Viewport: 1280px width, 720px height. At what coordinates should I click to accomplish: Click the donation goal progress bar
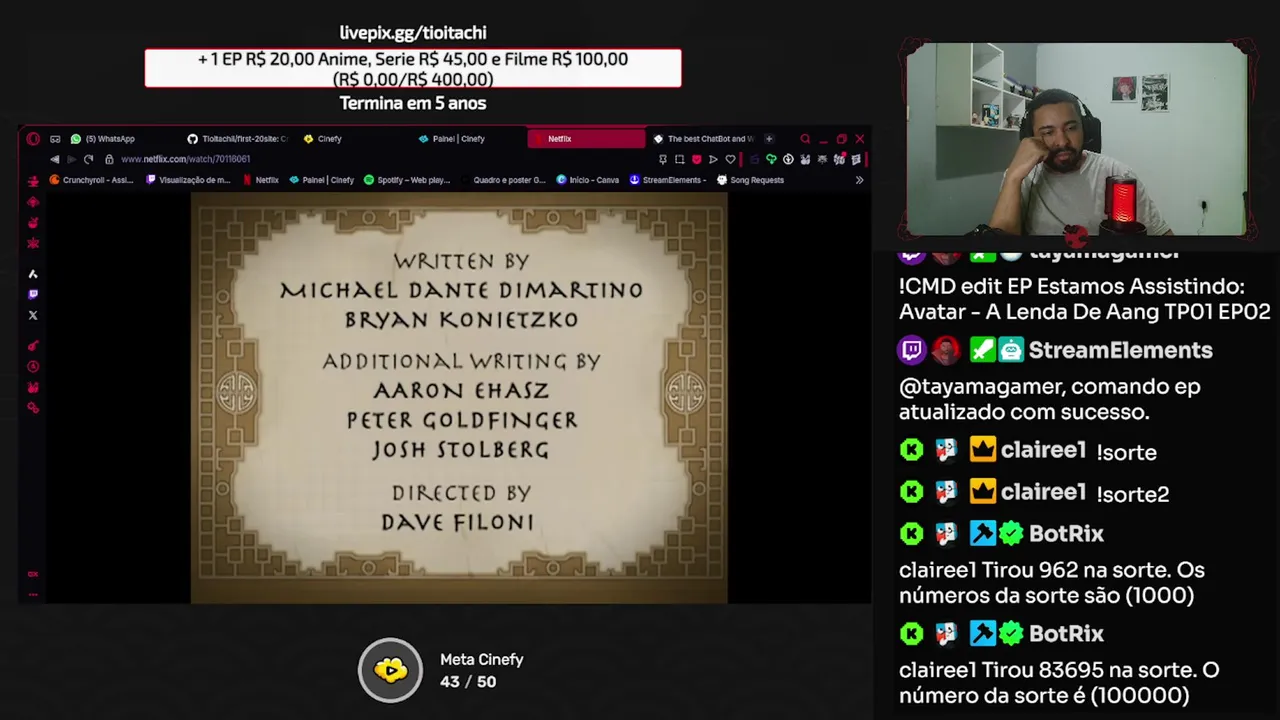click(x=413, y=68)
